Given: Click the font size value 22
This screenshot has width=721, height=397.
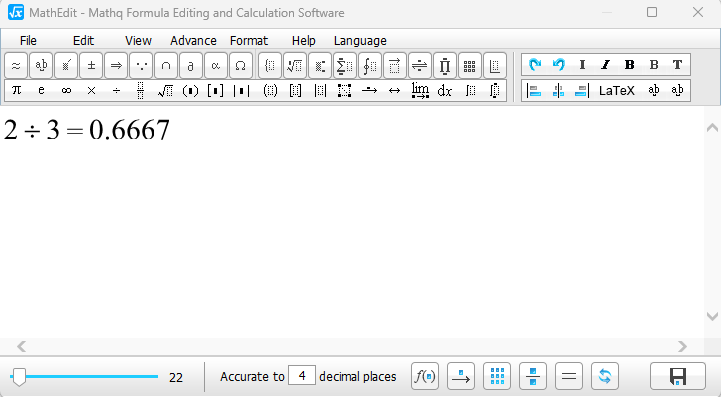Looking at the screenshot, I should point(176,378).
